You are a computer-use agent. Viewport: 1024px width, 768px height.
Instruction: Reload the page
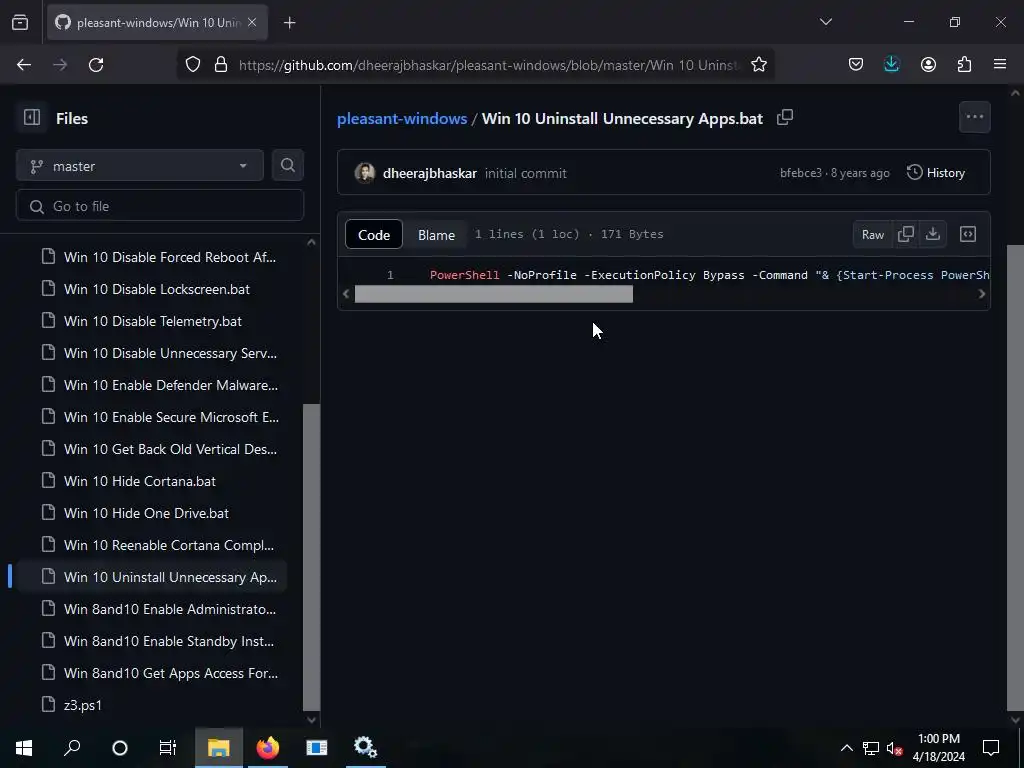pos(96,65)
